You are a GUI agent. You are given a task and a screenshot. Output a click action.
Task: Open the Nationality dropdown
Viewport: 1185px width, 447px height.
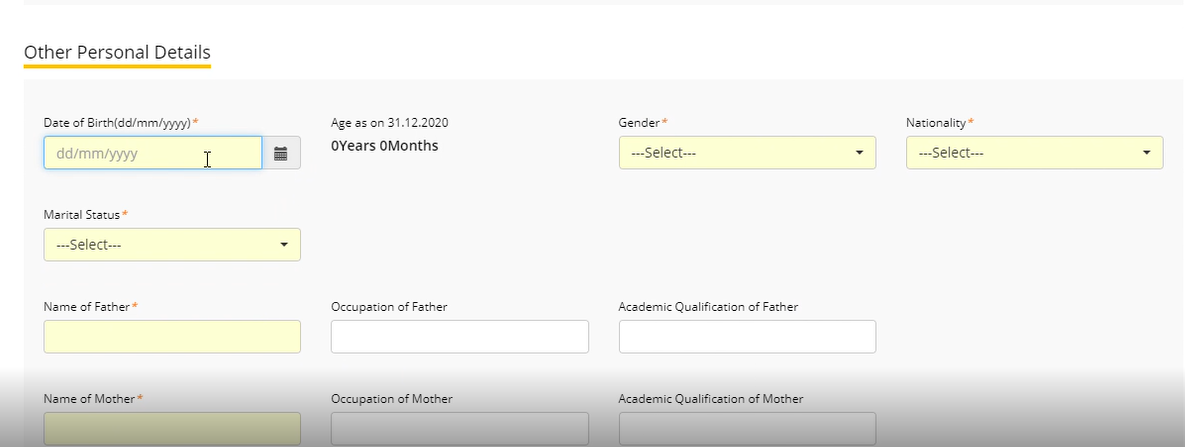(1035, 153)
